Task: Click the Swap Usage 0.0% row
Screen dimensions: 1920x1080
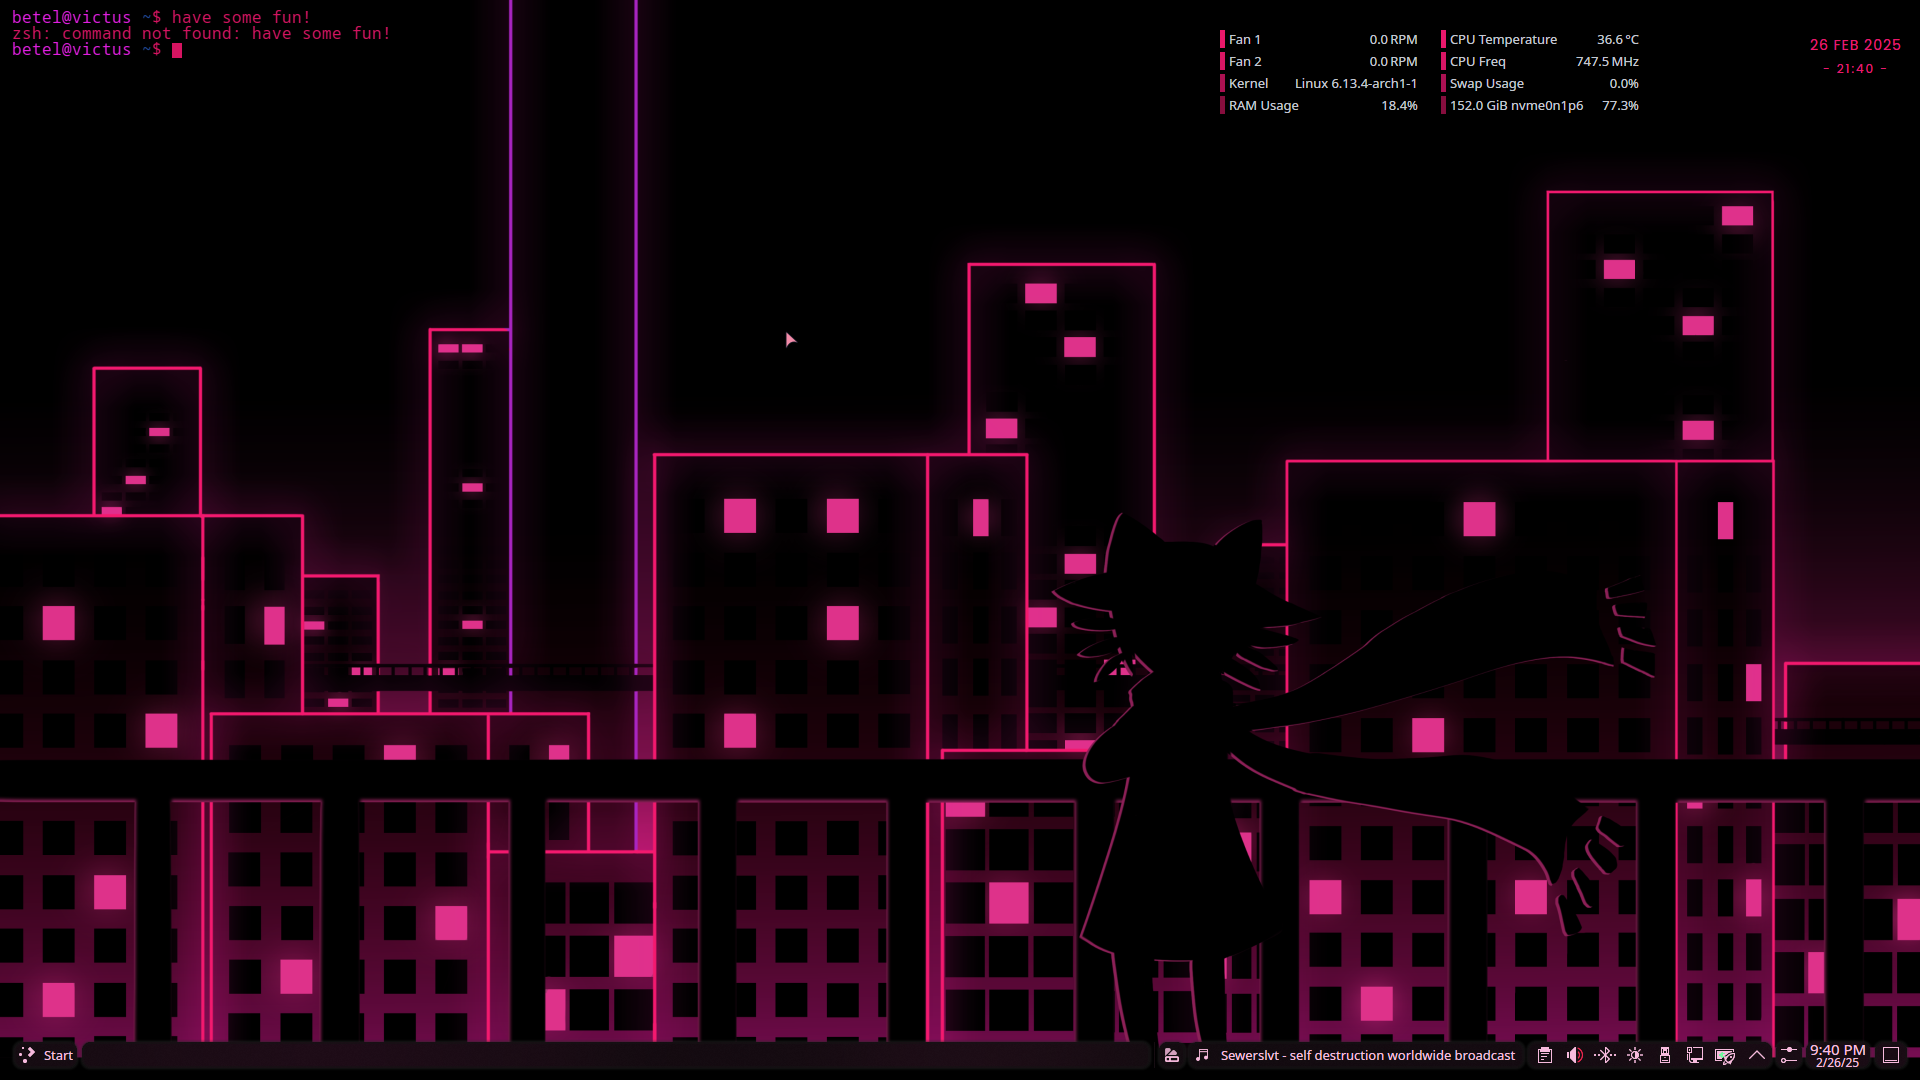Action: [1540, 83]
